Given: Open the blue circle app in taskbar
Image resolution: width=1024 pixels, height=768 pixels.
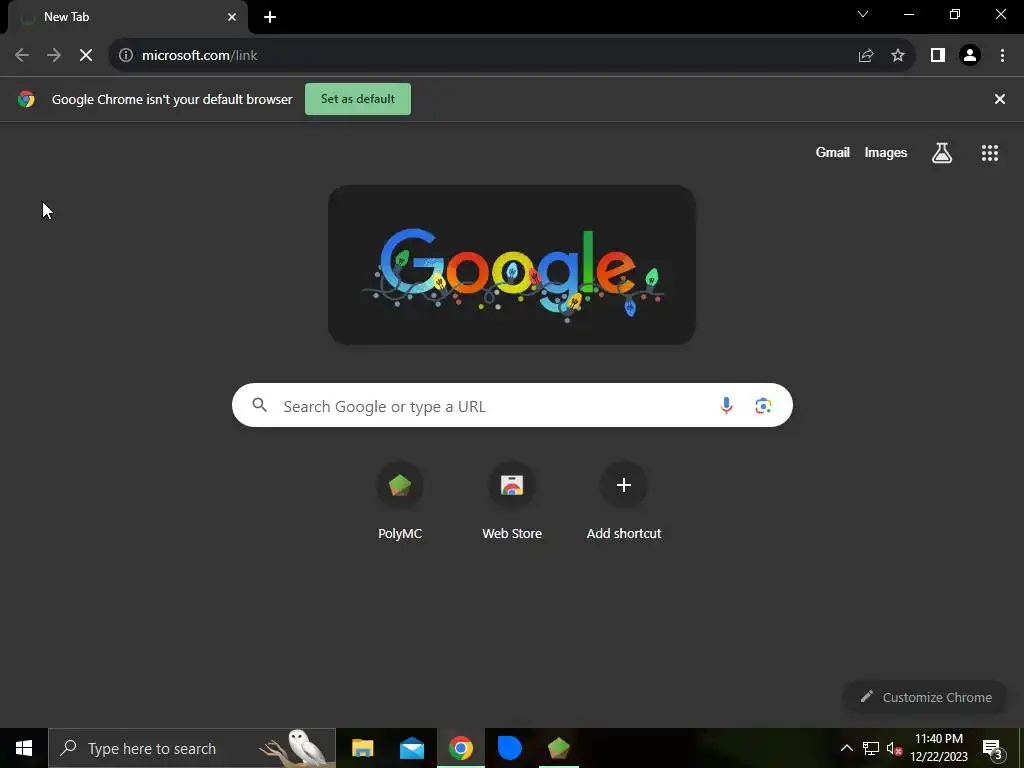Looking at the screenshot, I should pos(510,748).
